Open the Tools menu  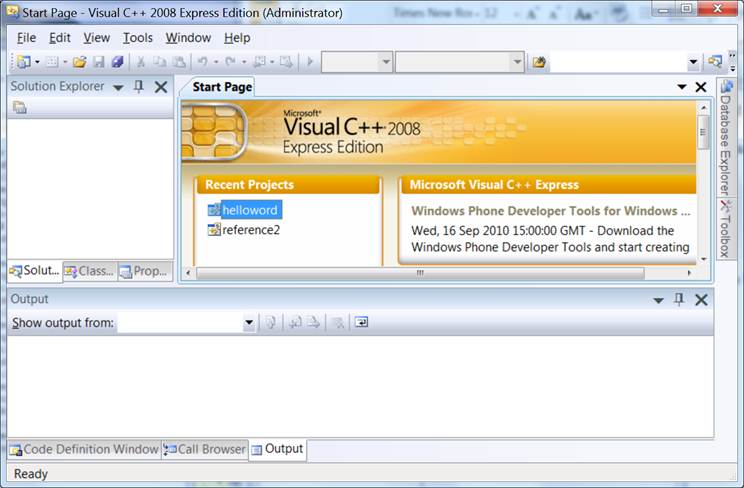(x=138, y=38)
